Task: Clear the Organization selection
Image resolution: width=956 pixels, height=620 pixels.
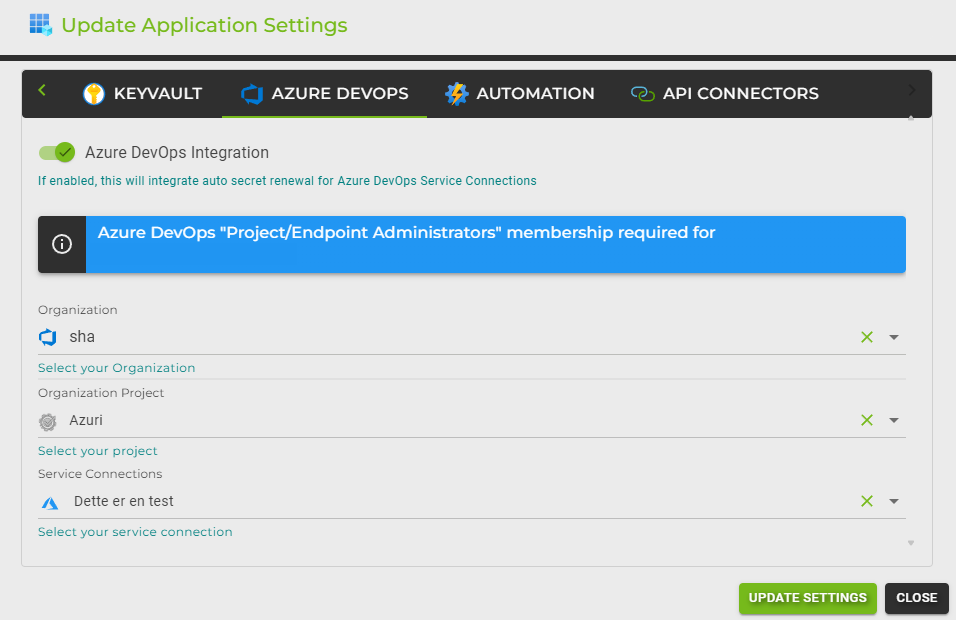Action: click(866, 337)
